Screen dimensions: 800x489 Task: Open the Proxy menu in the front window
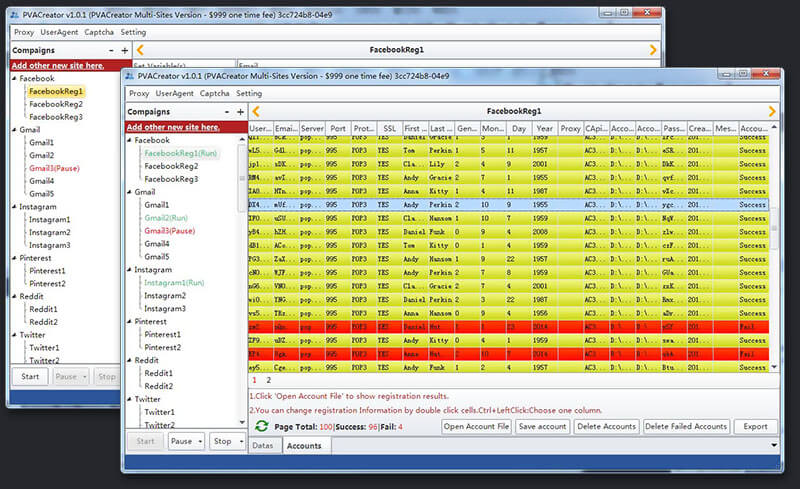(x=139, y=93)
